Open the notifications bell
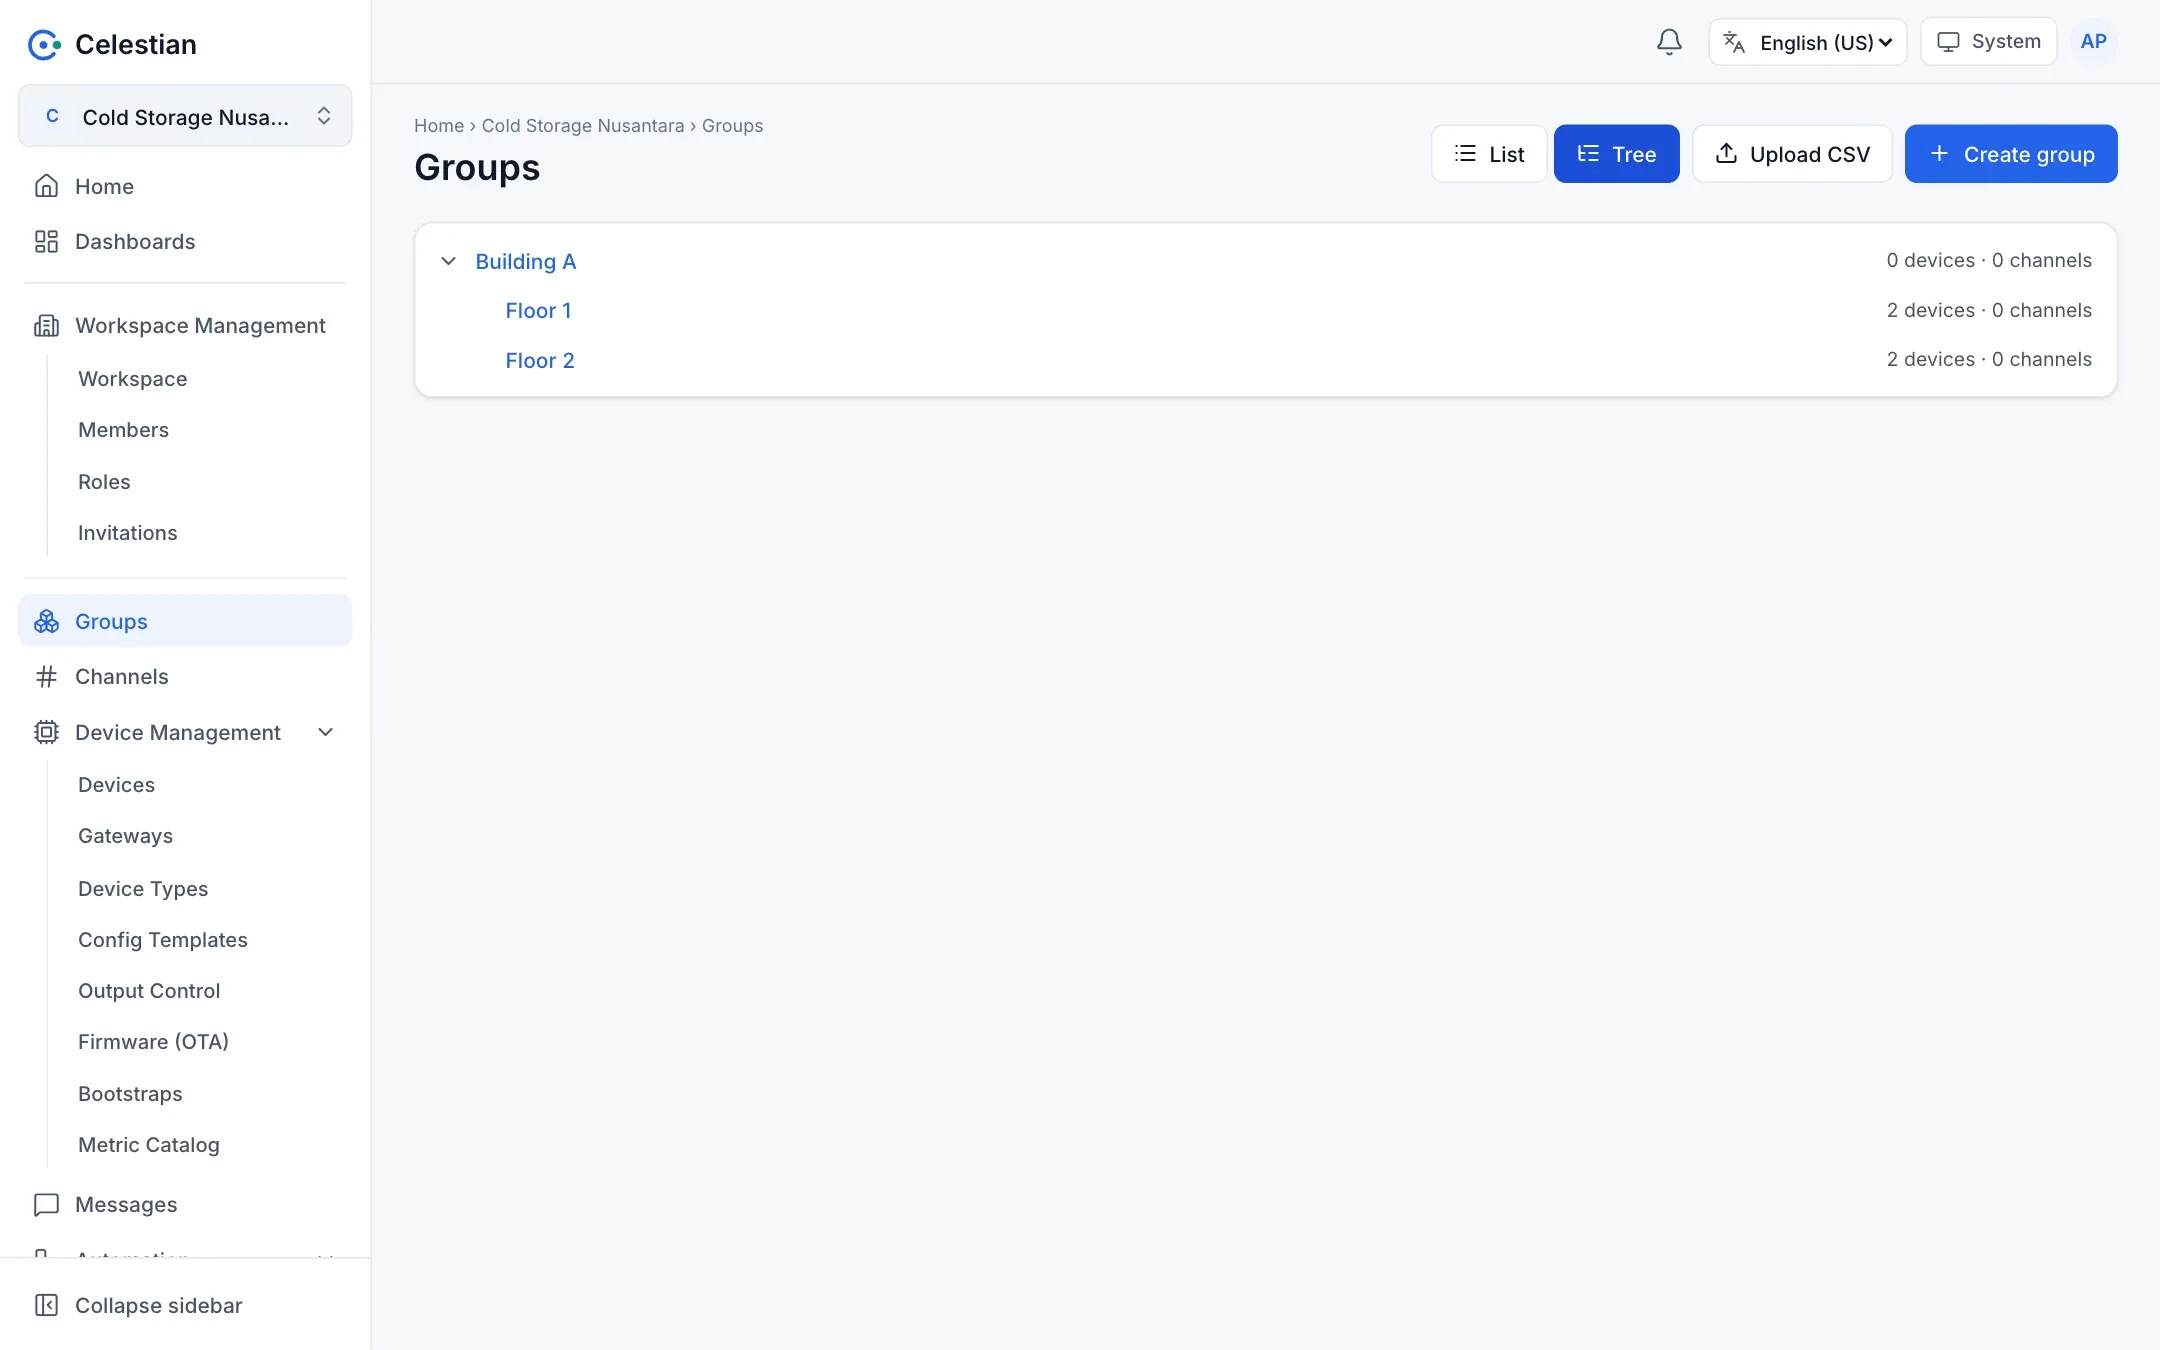This screenshot has height=1350, width=2160. click(x=1669, y=42)
